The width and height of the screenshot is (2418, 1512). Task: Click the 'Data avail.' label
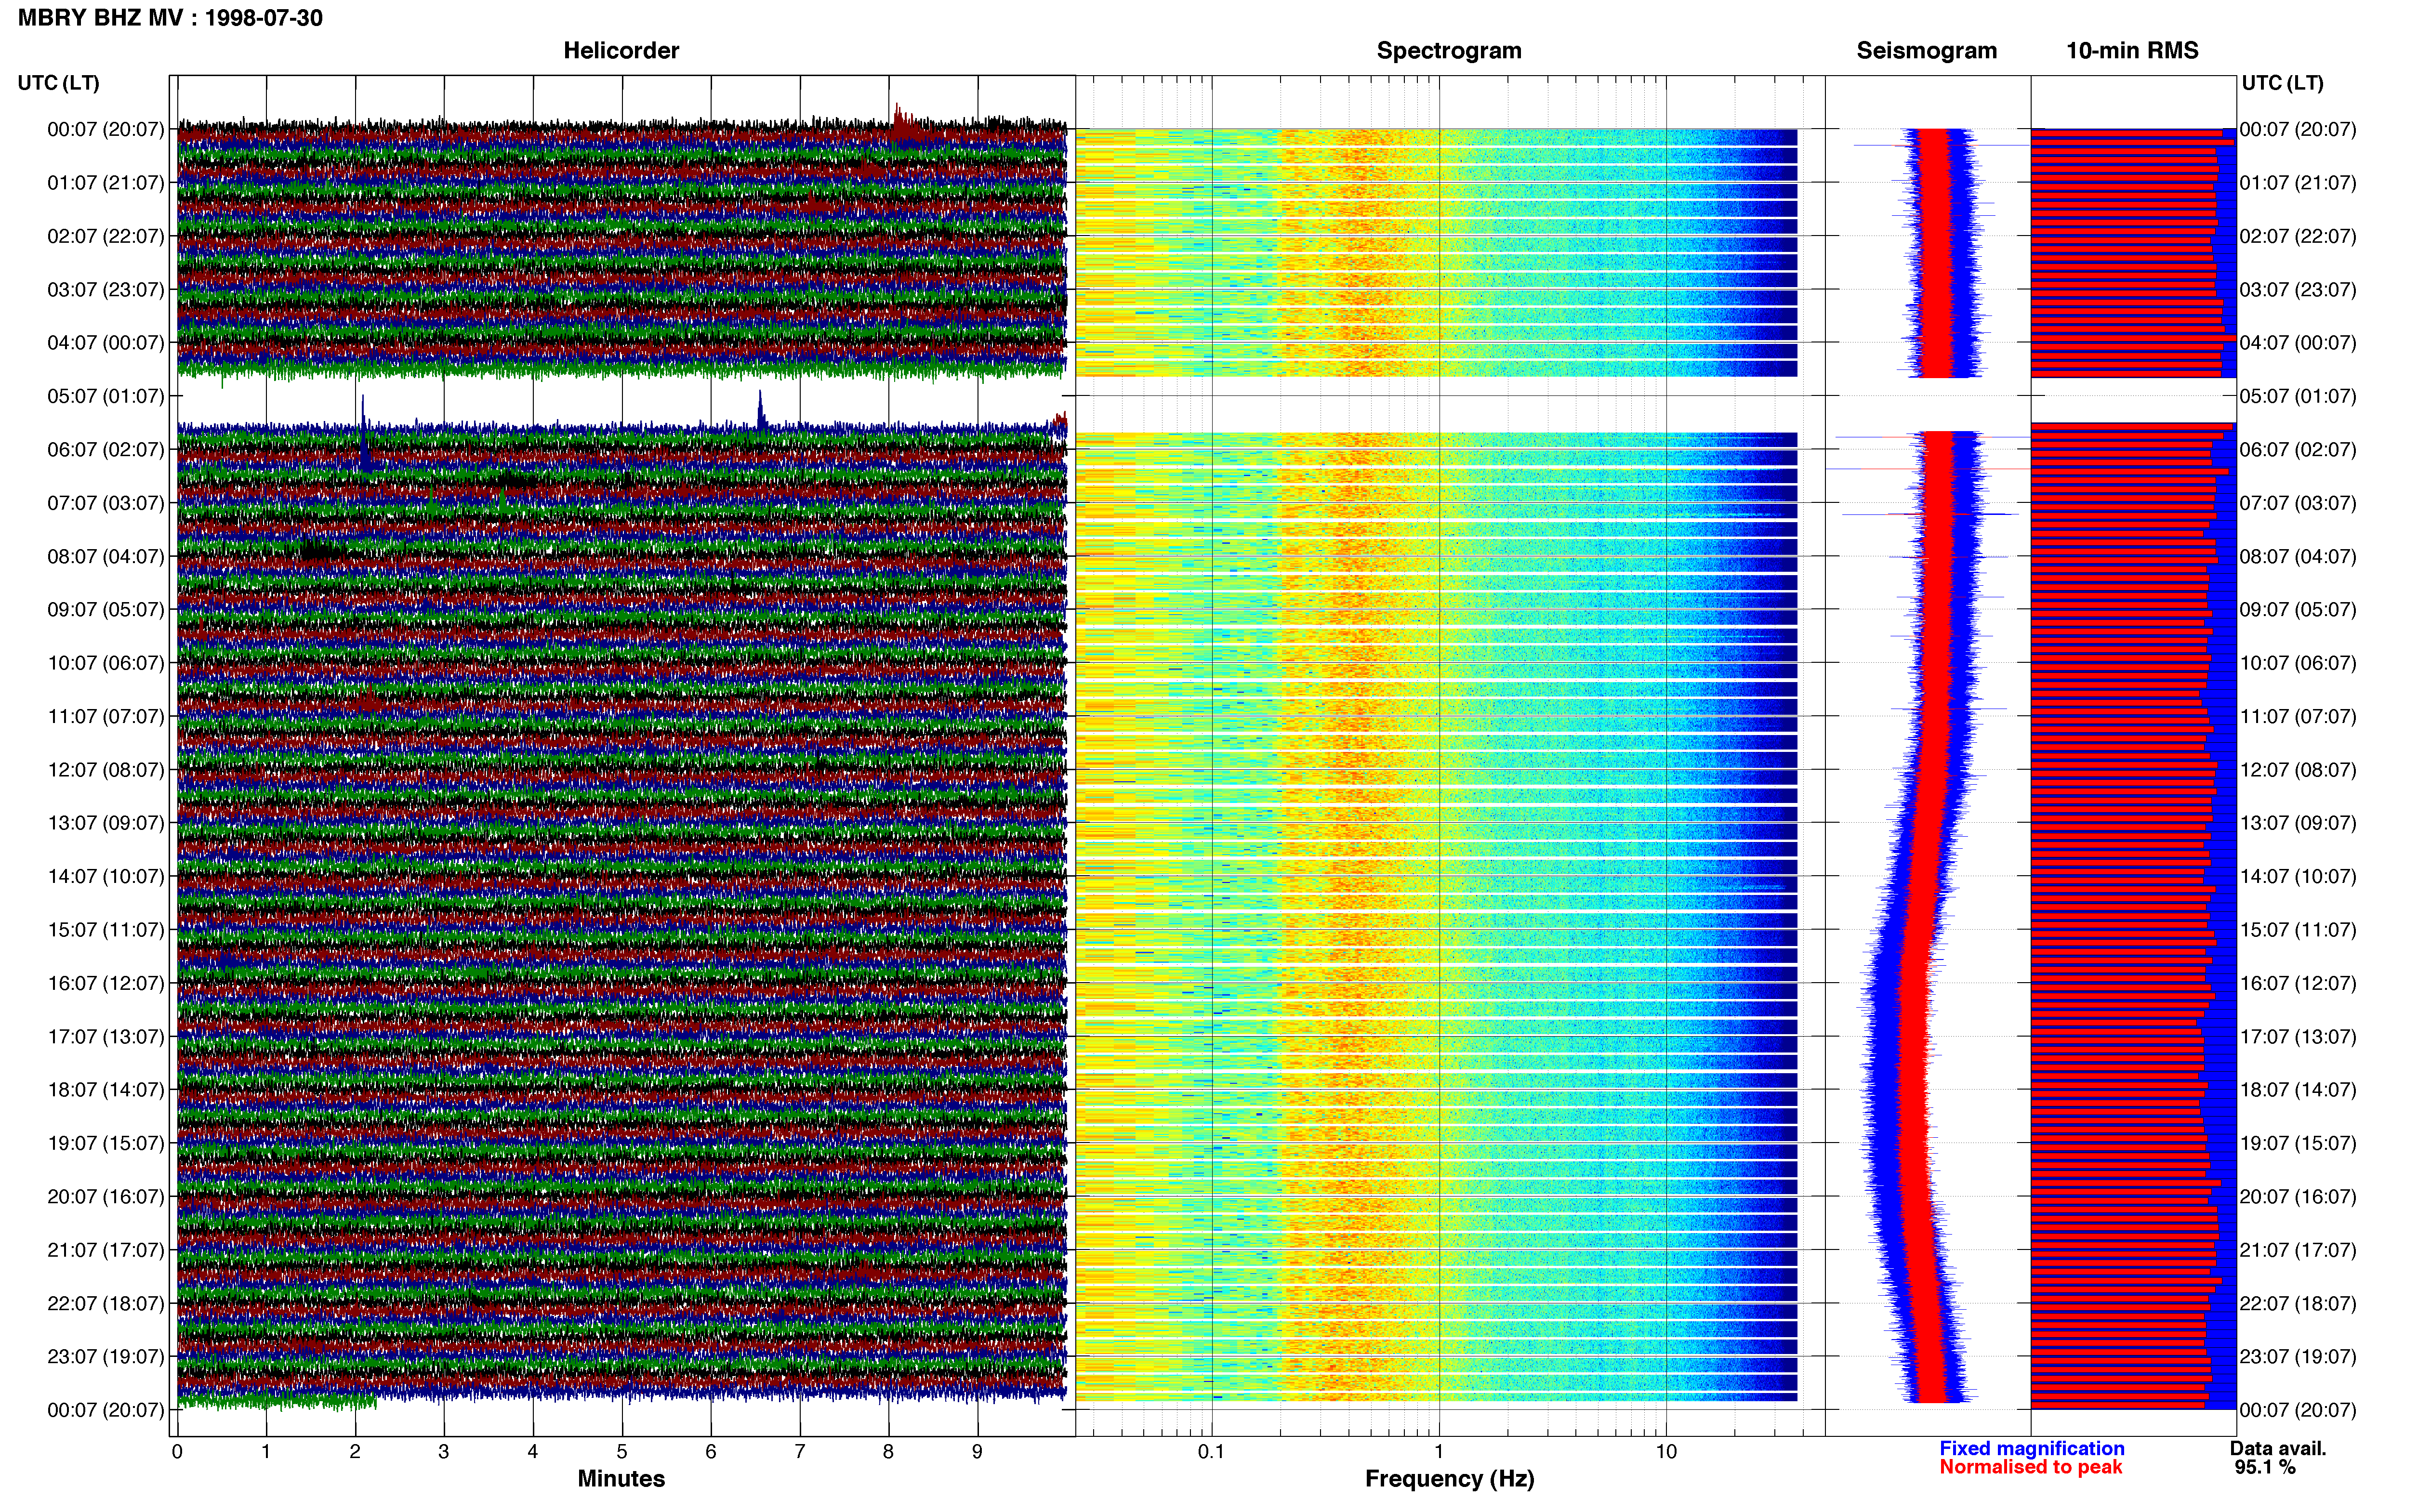(x=2278, y=1448)
